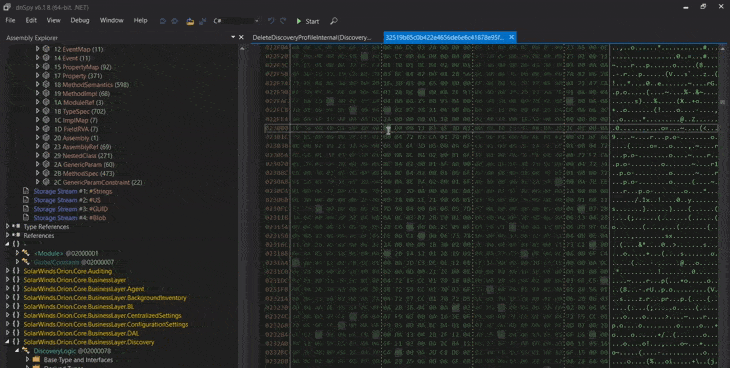Click the Assembly Explorer scroll-up arrow
Screen dimensions: 730x368
[241, 48]
